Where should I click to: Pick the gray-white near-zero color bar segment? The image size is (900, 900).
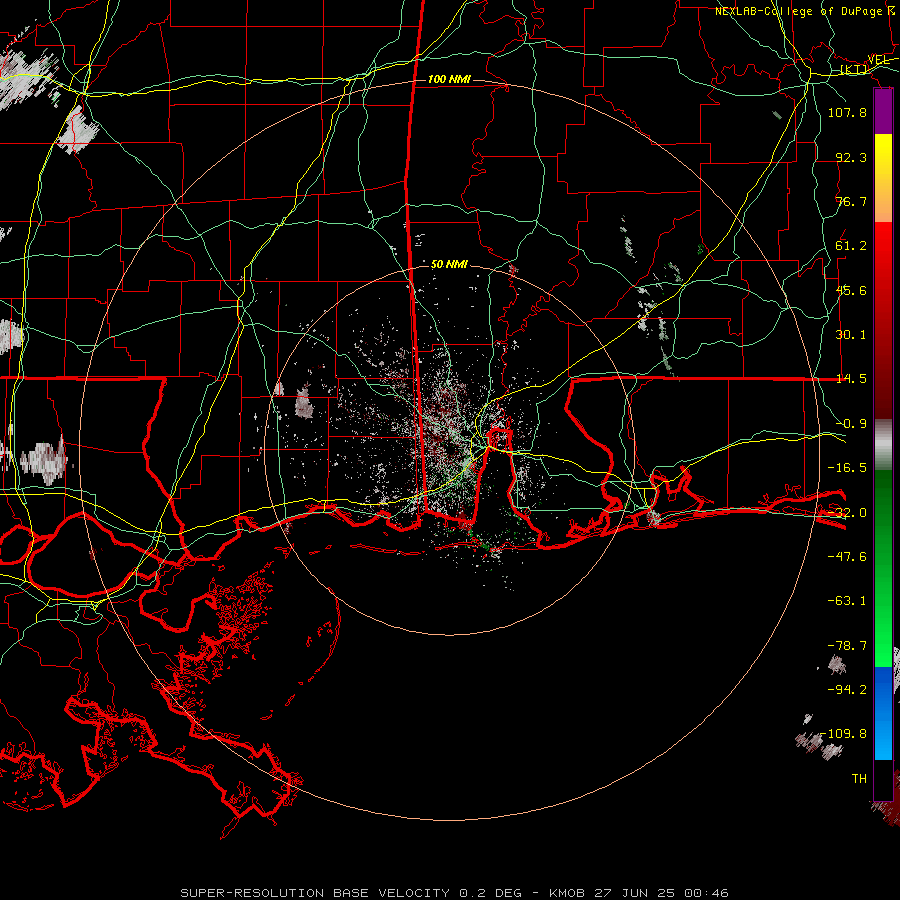click(x=883, y=445)
